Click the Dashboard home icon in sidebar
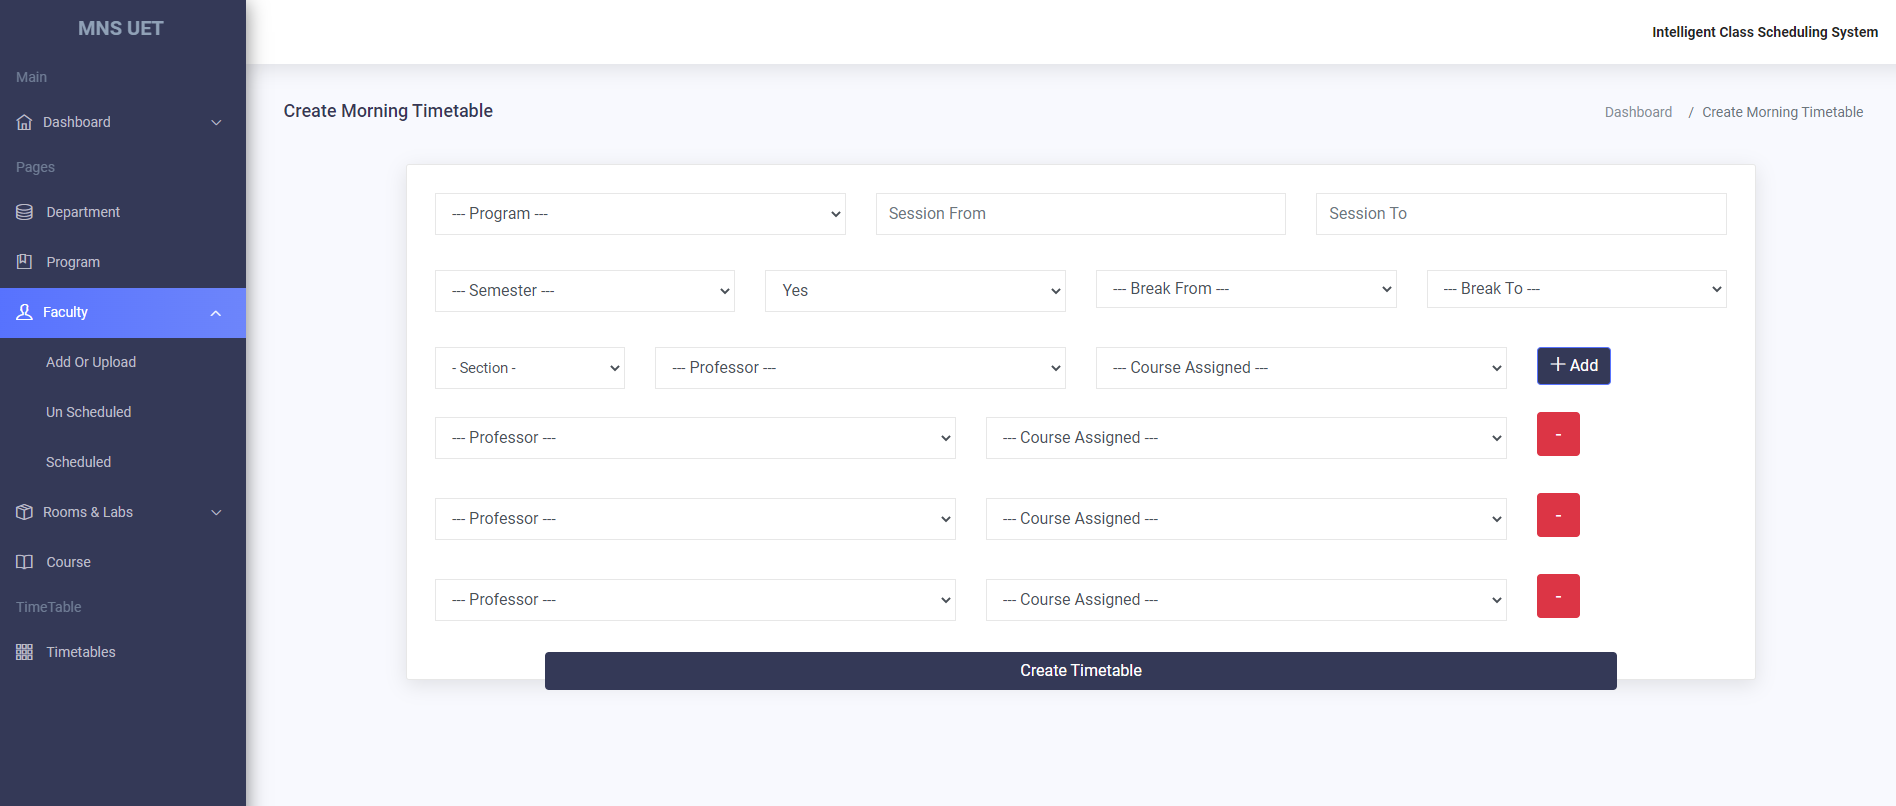Viewport: 1896px width, 806px height. (x=24, y=122)
